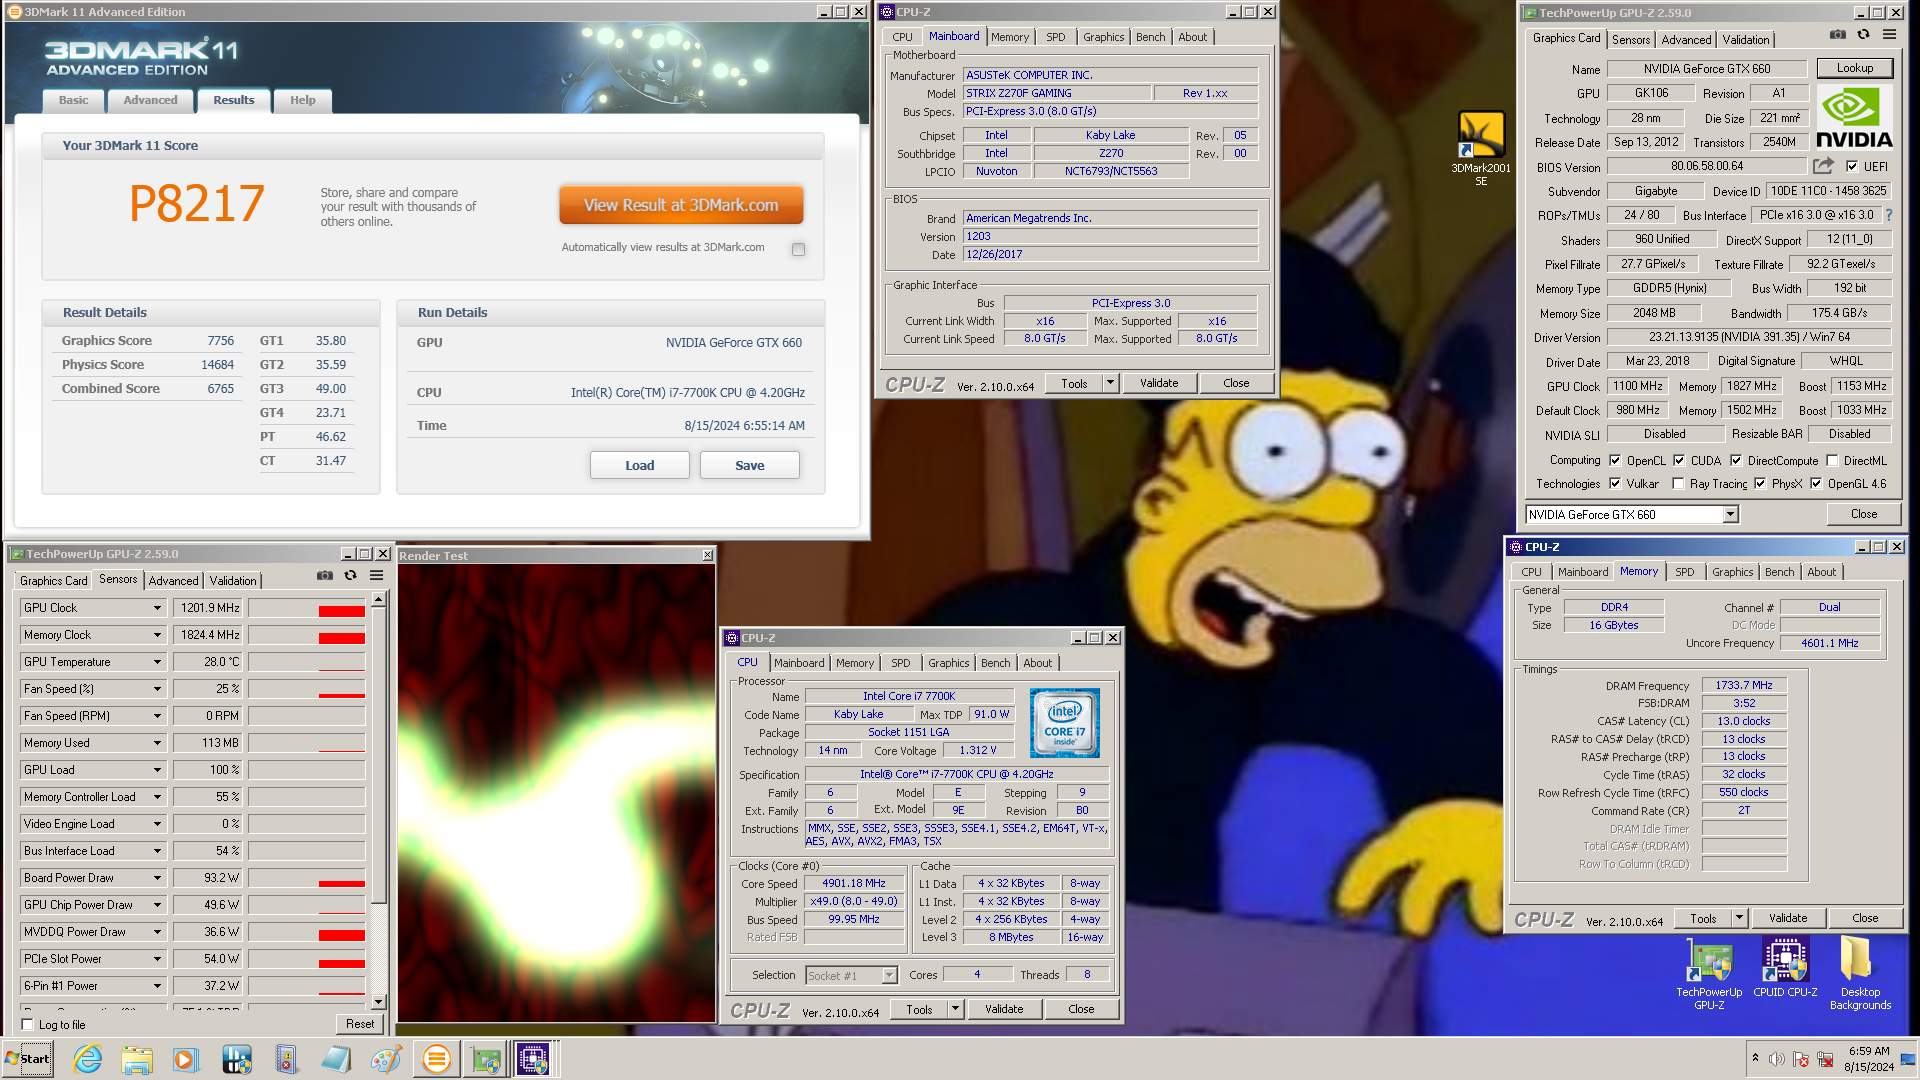This screenshot has width=1920, height=1080.
Task: Click the Save button in 3DMark 11
Action: pos(750,466)
